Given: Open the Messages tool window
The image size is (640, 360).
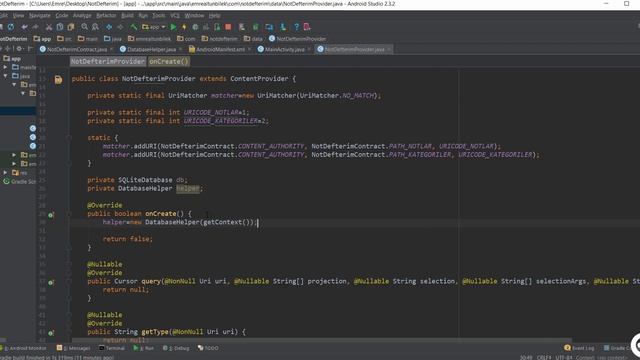Looking at the screenshot, I should (74, 348).
